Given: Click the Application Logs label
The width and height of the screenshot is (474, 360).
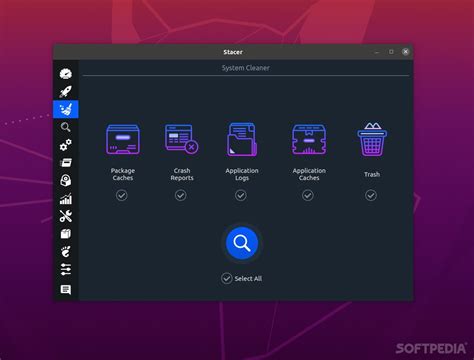Looking at the screenshot, I should (242, 174).
